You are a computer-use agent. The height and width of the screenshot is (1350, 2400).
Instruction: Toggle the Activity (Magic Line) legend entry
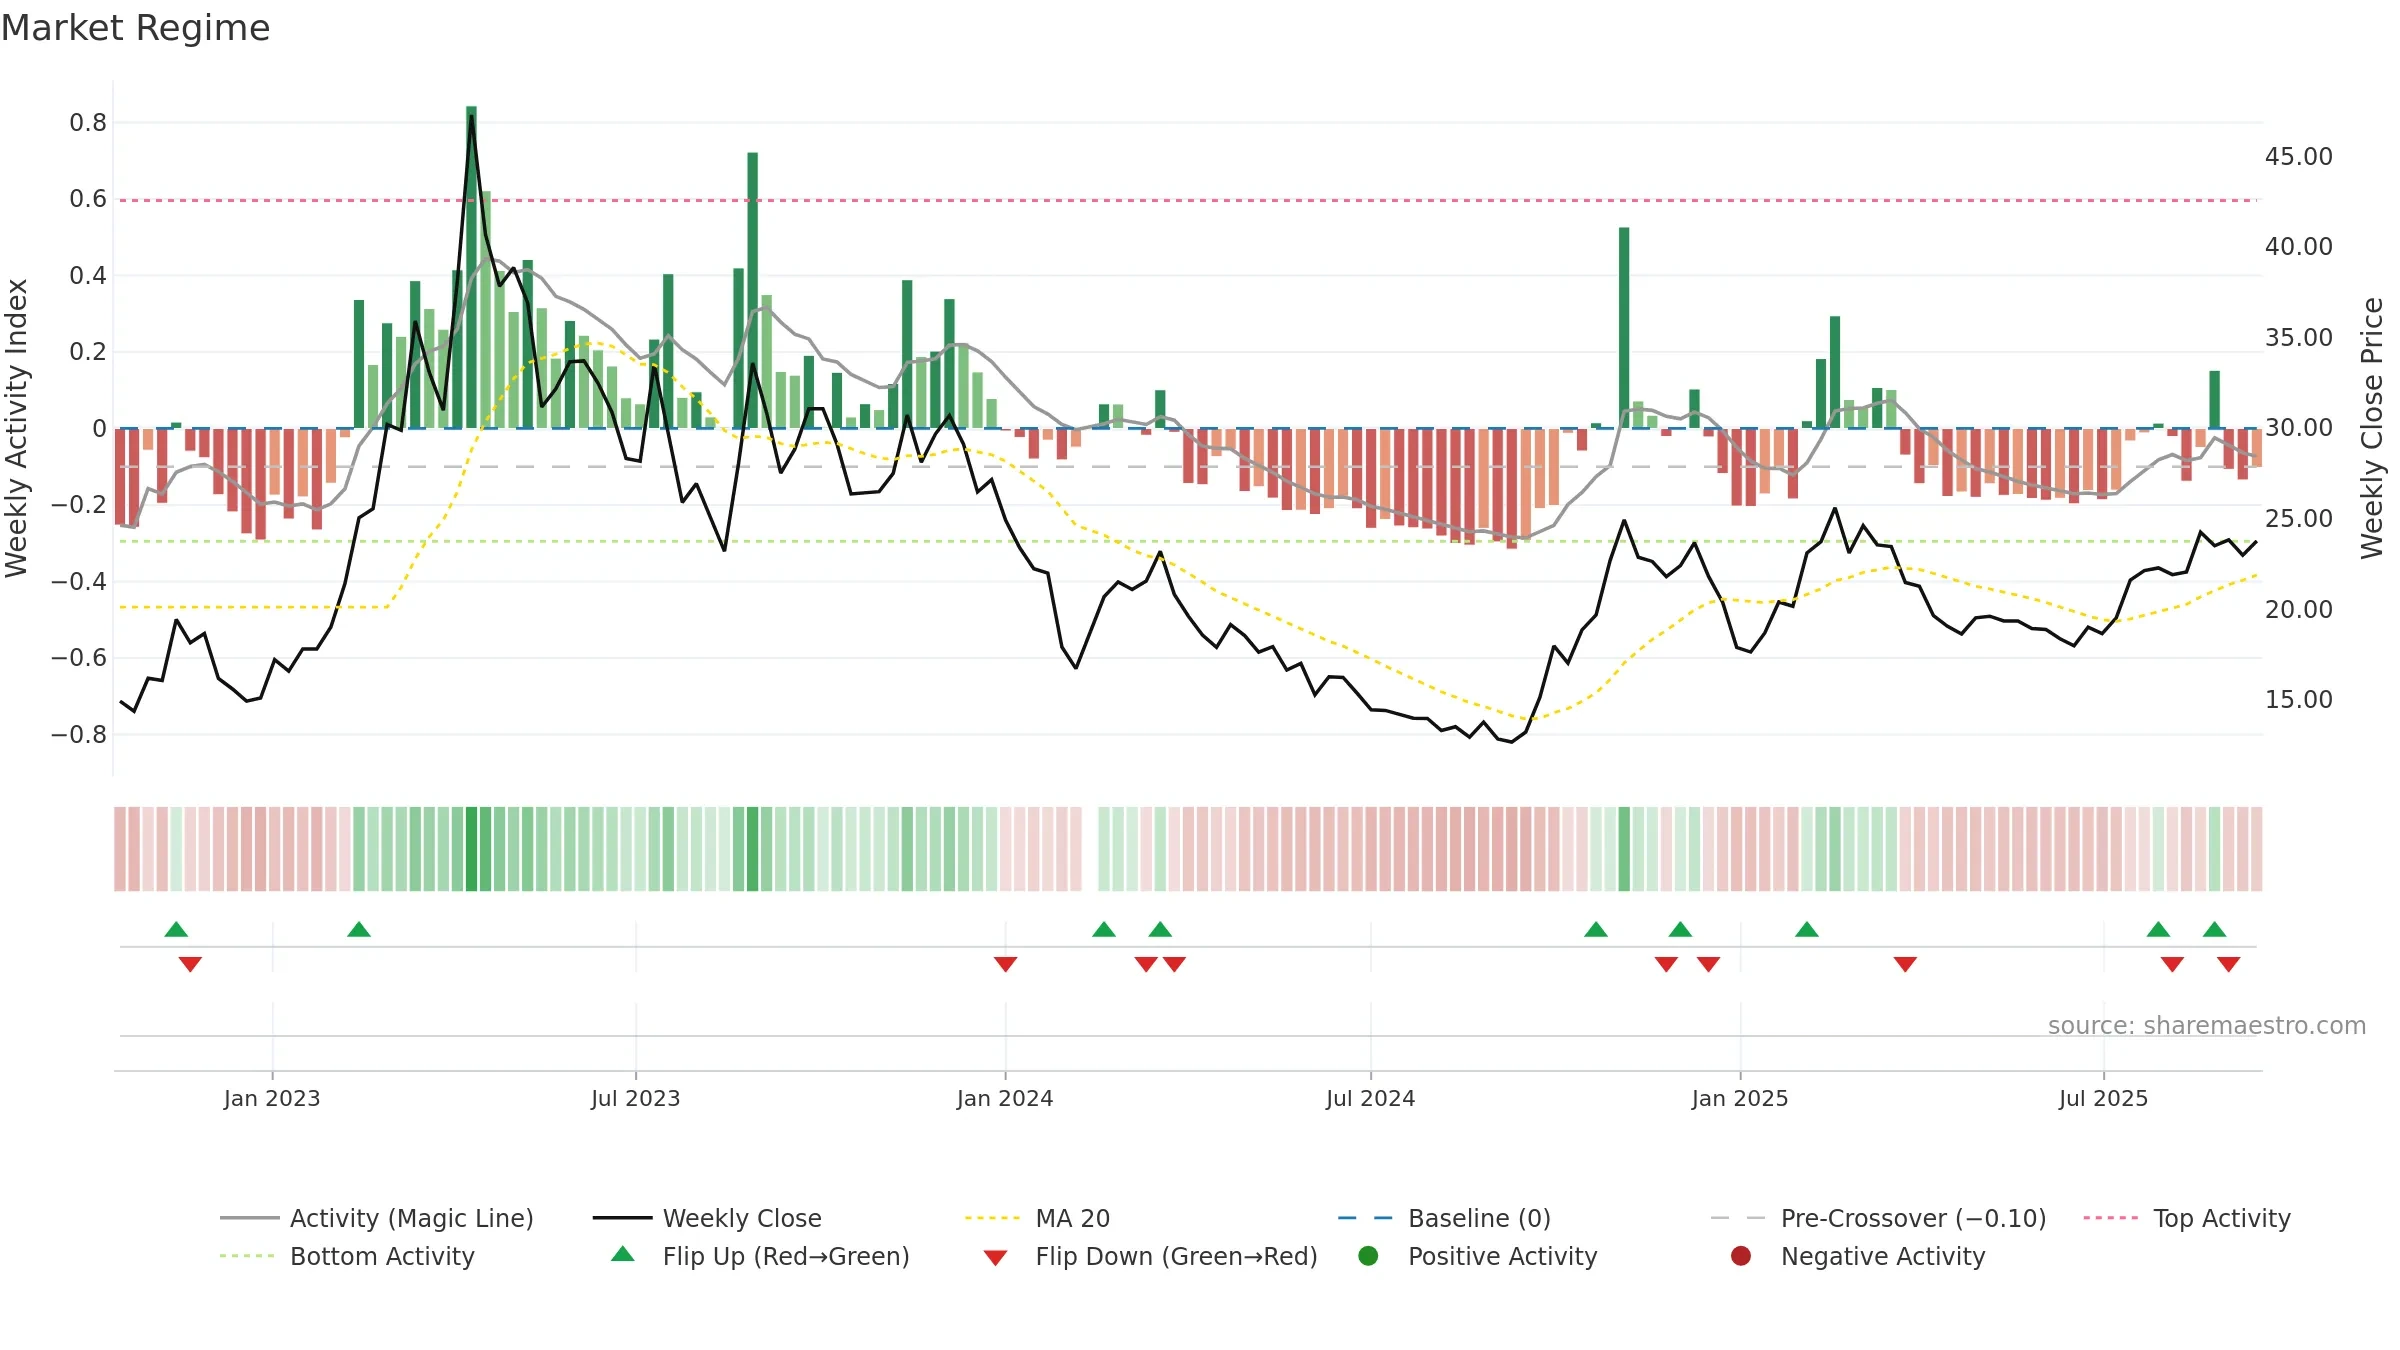(x=377, y=1218)
